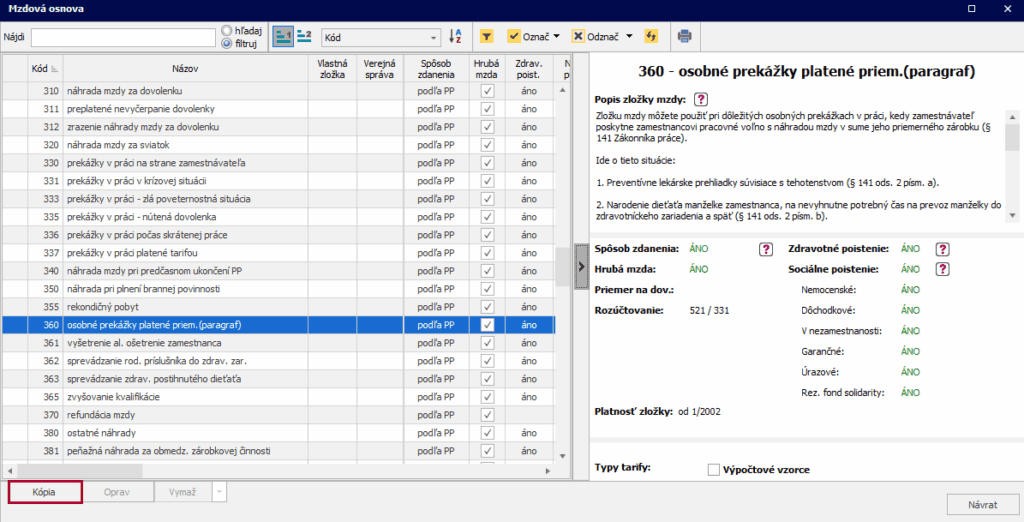
Task: Select the hľadaj radio button
Action: coord(227,31)
